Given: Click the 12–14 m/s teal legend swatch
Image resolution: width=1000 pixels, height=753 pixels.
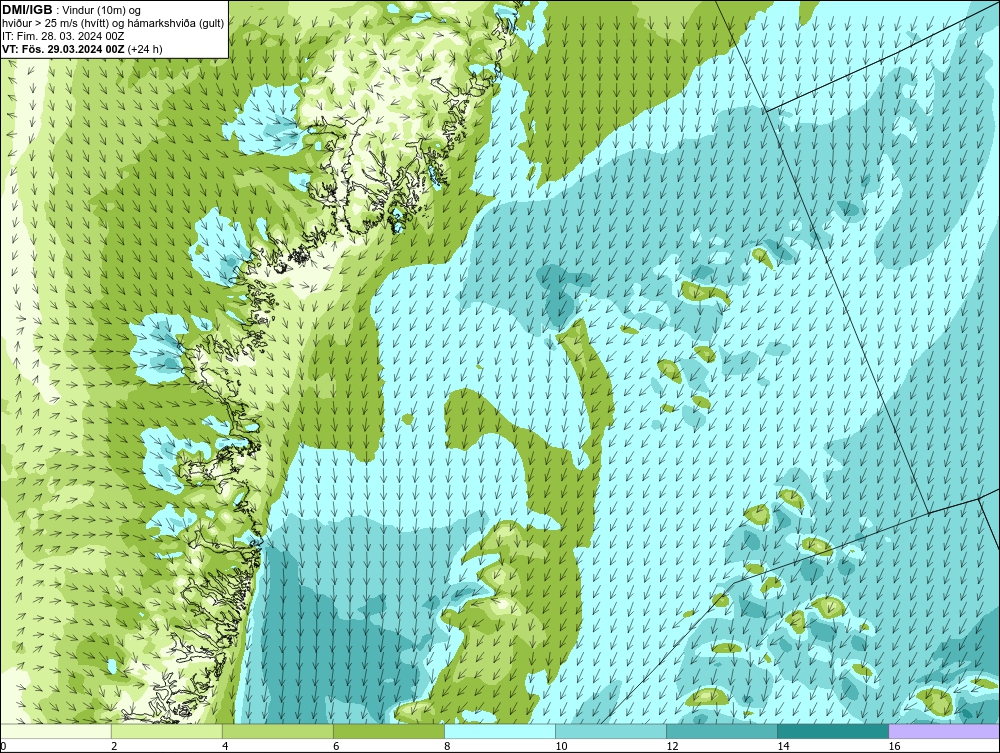Looking at the screenshot, I should coord(722,731).
